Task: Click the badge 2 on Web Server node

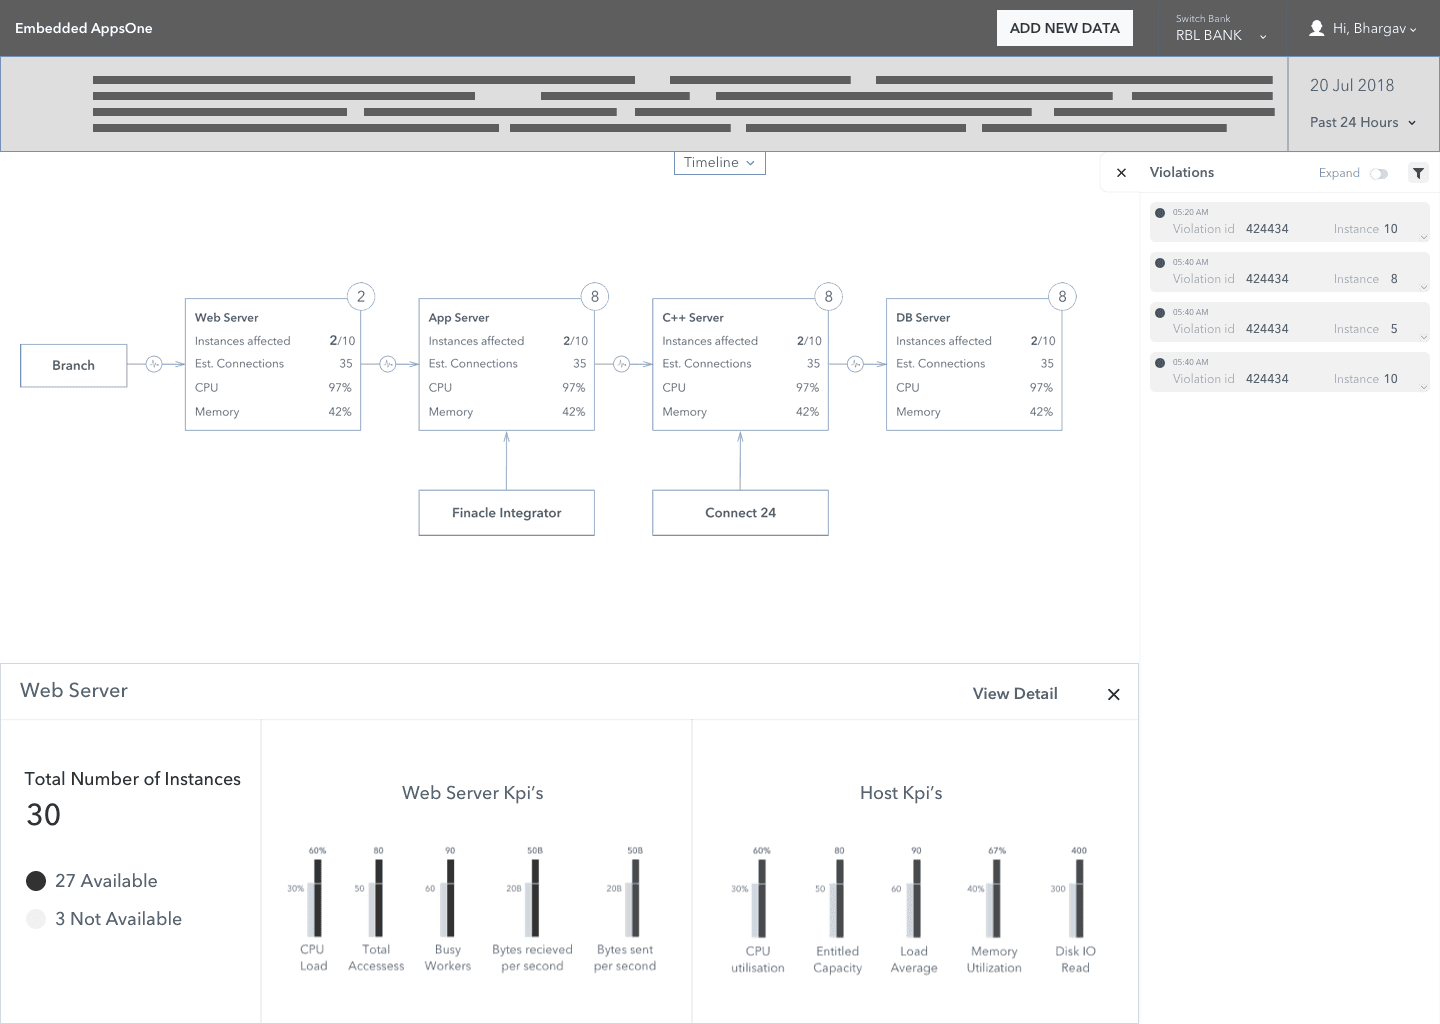Action: point(361,296)
